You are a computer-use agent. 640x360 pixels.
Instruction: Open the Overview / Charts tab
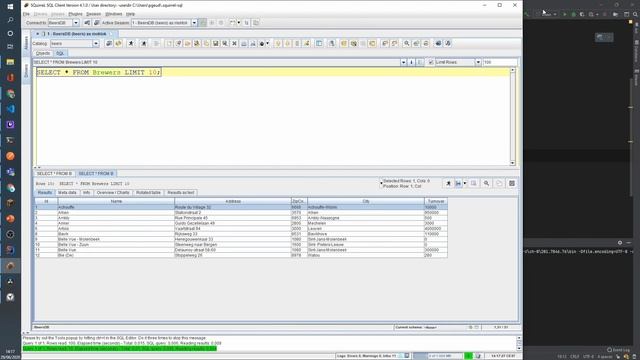point(113,193)
